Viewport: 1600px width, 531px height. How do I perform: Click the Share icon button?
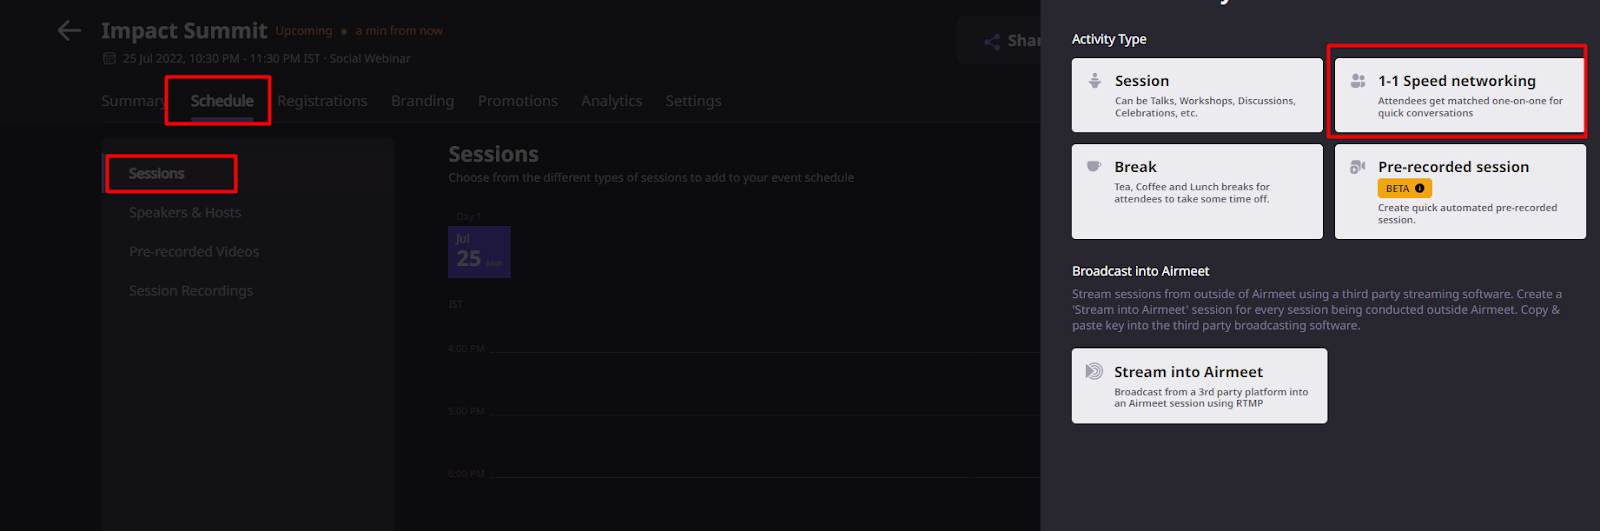(x=992, y=41)
